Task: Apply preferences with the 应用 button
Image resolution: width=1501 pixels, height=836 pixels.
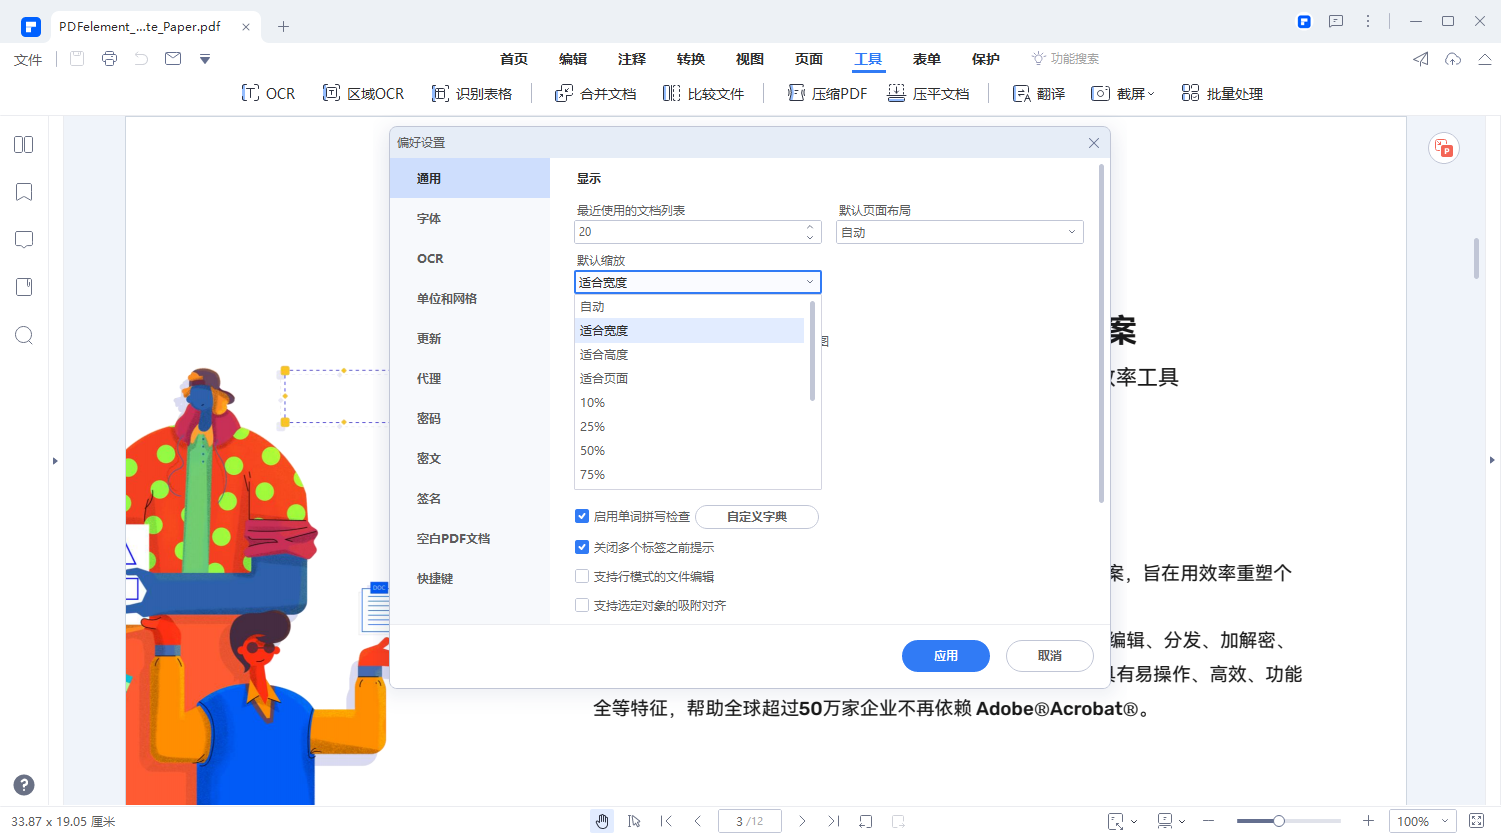Action: (x=945, y=655)
